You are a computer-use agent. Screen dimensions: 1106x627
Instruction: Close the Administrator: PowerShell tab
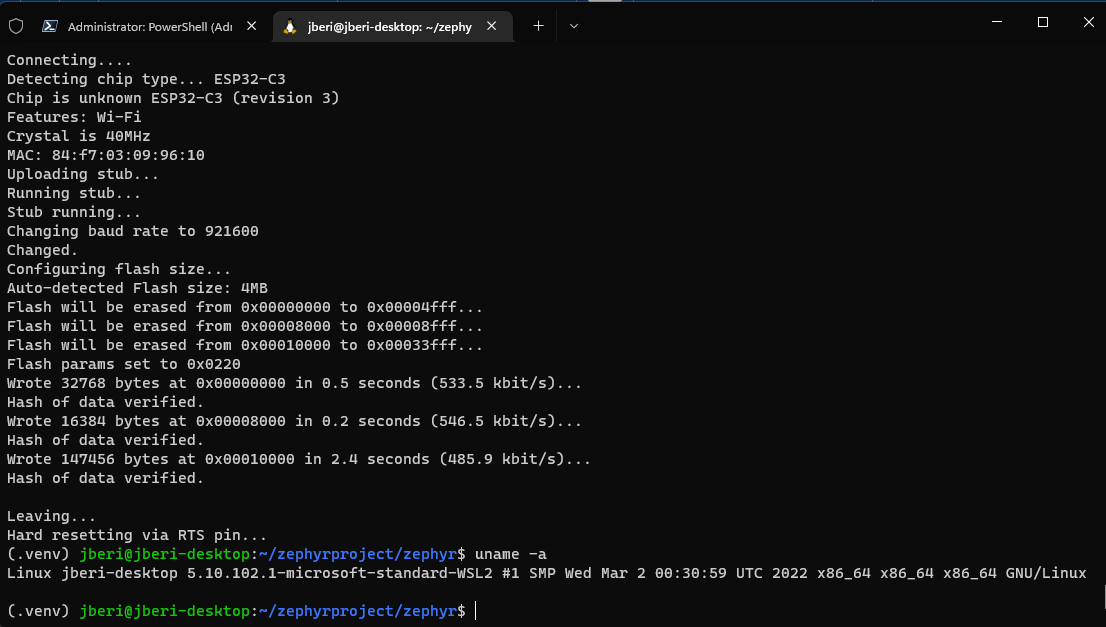(252, 26)
